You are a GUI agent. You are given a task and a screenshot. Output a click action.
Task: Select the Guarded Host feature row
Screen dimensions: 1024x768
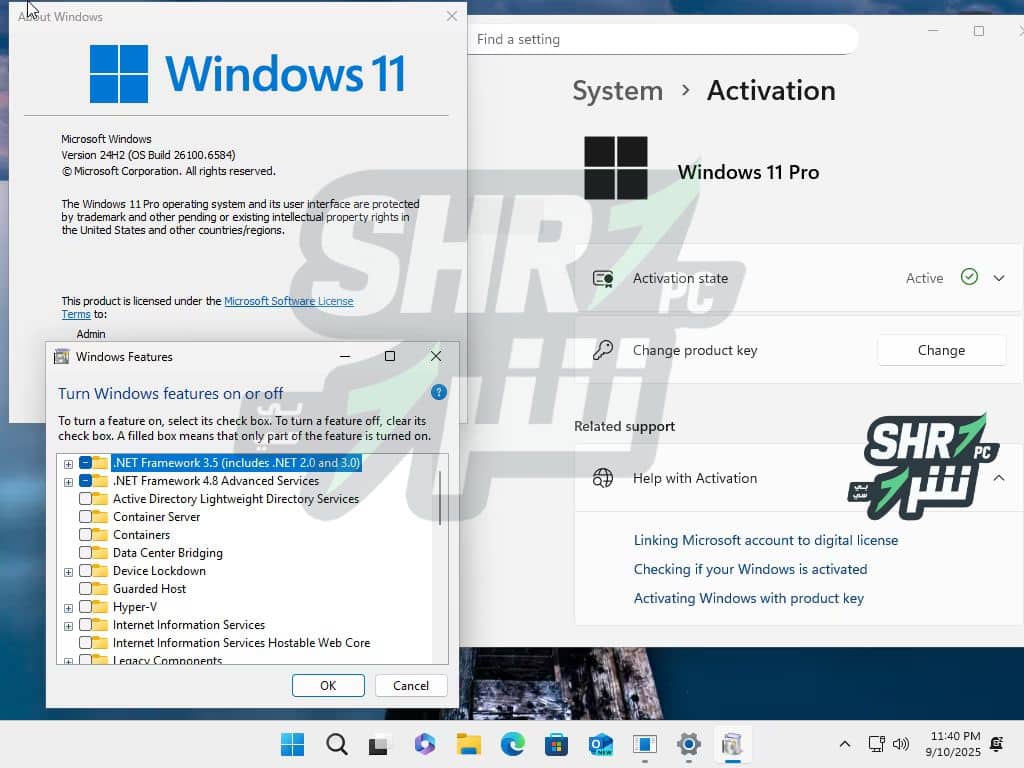click(x=149, y=588)
